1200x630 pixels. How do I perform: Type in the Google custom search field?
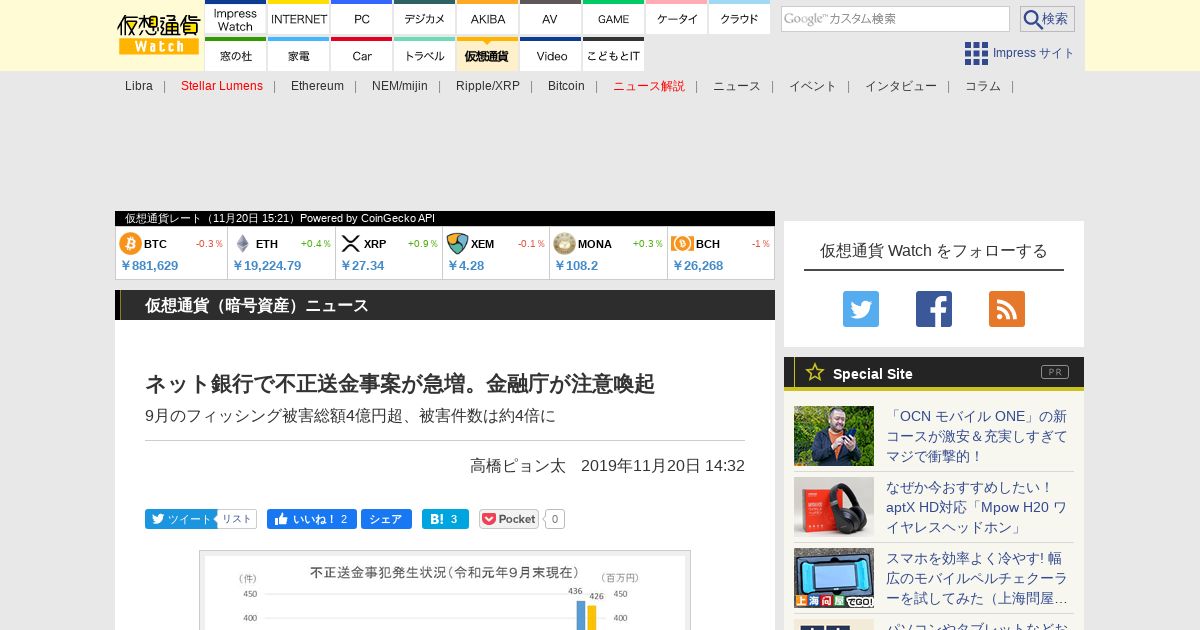coord(895,19)
